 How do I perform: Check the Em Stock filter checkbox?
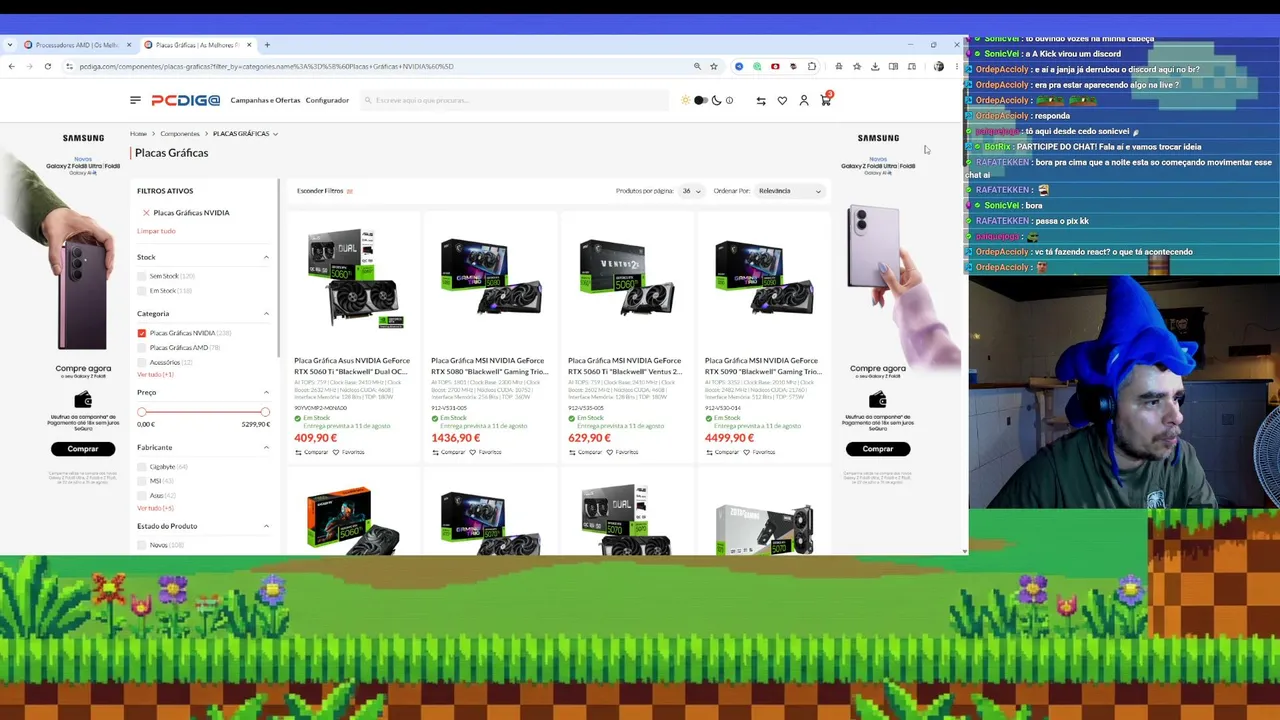pos(142,291)
